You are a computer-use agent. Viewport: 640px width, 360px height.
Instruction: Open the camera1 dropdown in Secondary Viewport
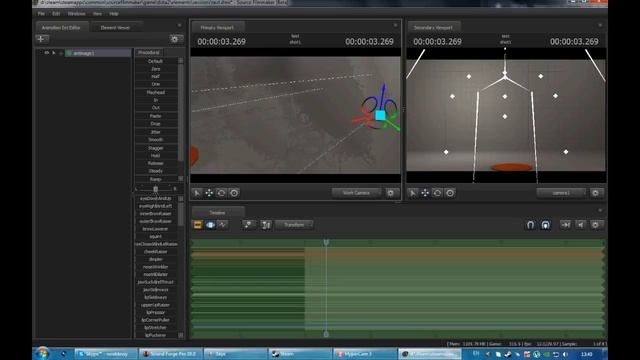(561, 193)
